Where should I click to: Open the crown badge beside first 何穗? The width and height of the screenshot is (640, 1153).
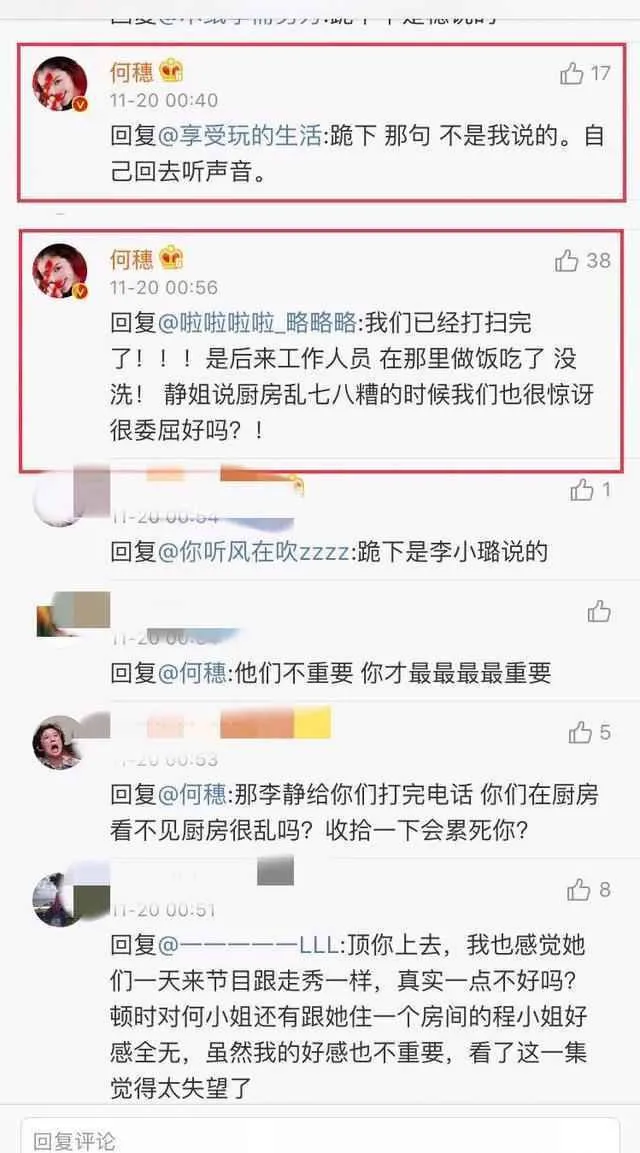171,71
